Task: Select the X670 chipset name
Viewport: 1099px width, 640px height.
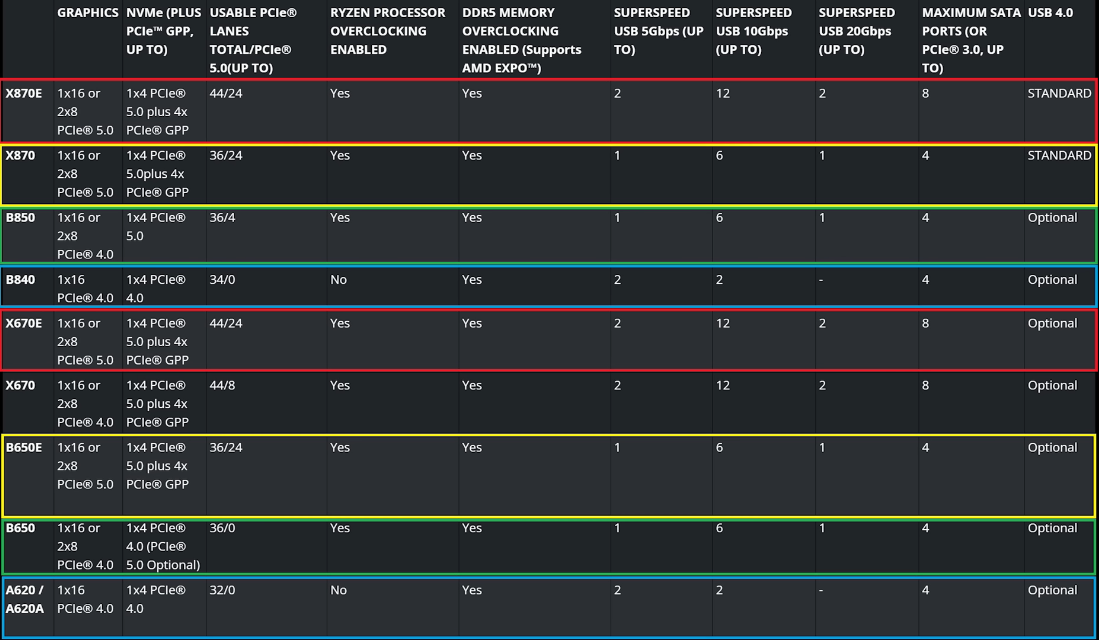Action: [20, 386]
